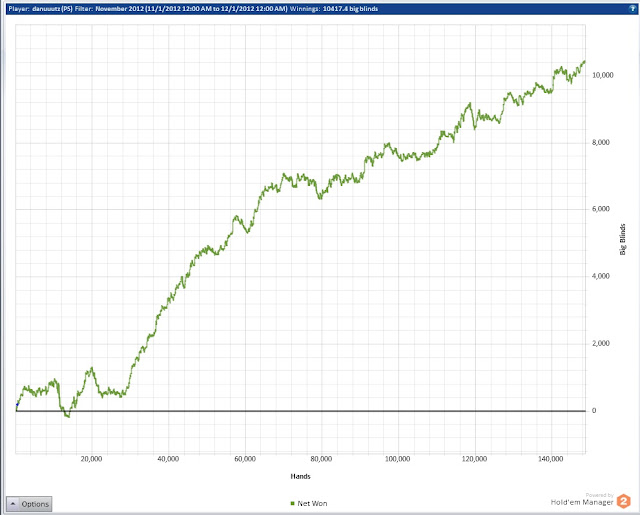
Task: Click the Player danuuutz (PS) header text
Action: point(40,9)
